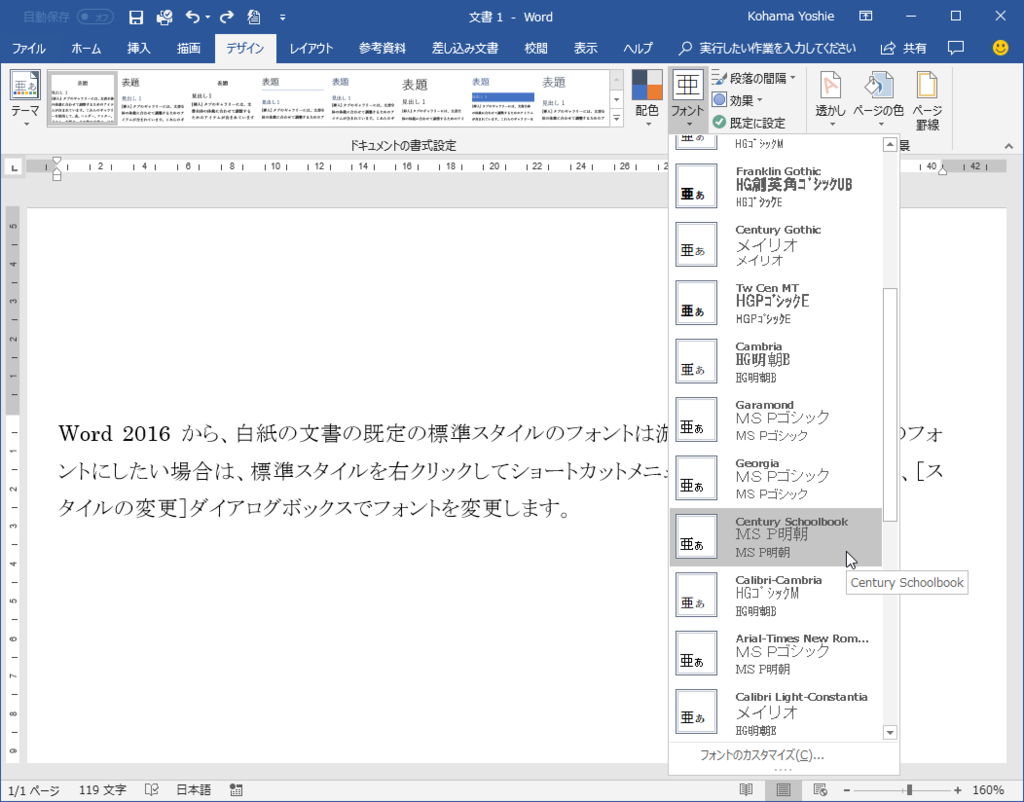Select the Tw Cen MT font theme
Viewport: 1024px width, 802px height.
tap(776, 303)
